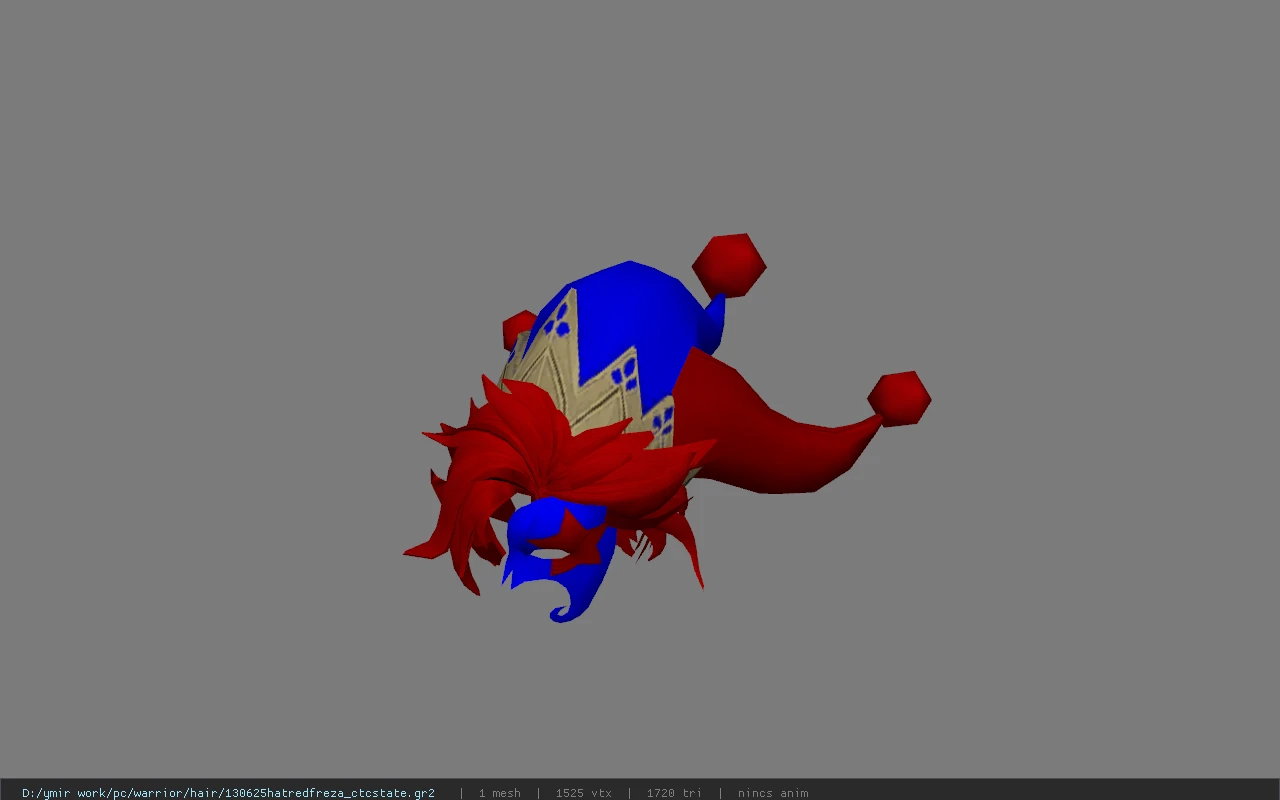1280x800 pixels.
Task: Click the "1525 vtx" vertex count
Action: coord(584,793)
